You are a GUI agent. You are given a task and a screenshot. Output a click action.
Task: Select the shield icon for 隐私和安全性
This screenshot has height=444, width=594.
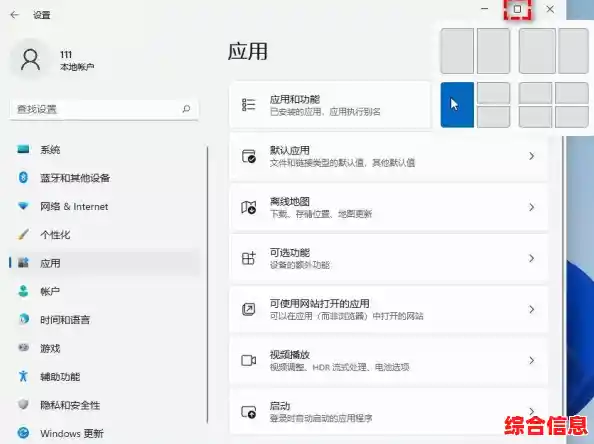tap(23, 405)
